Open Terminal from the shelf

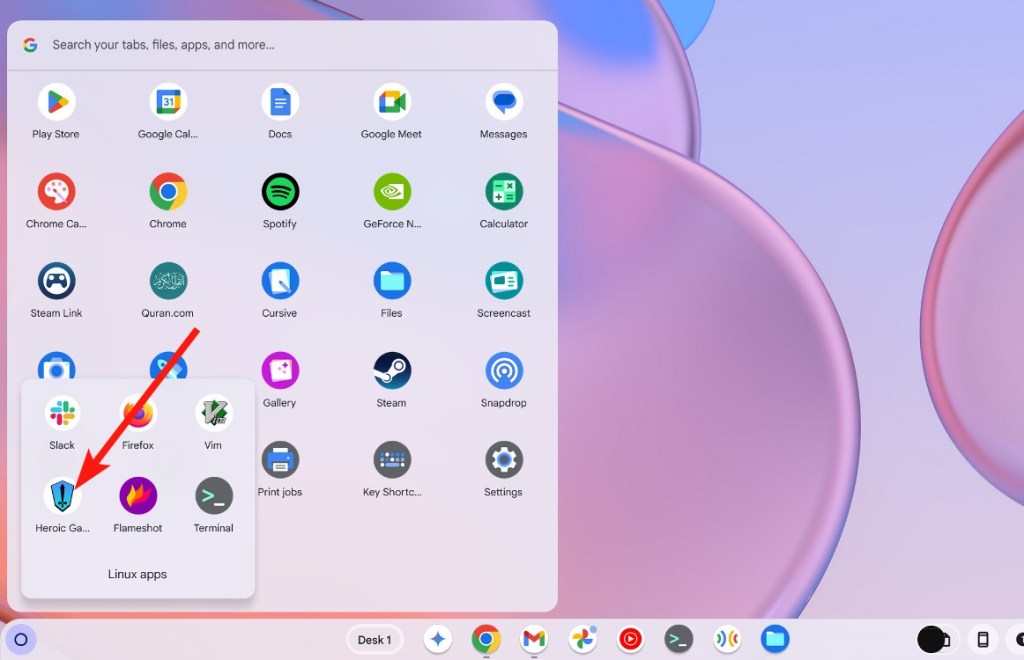click(x=679, y=639)
